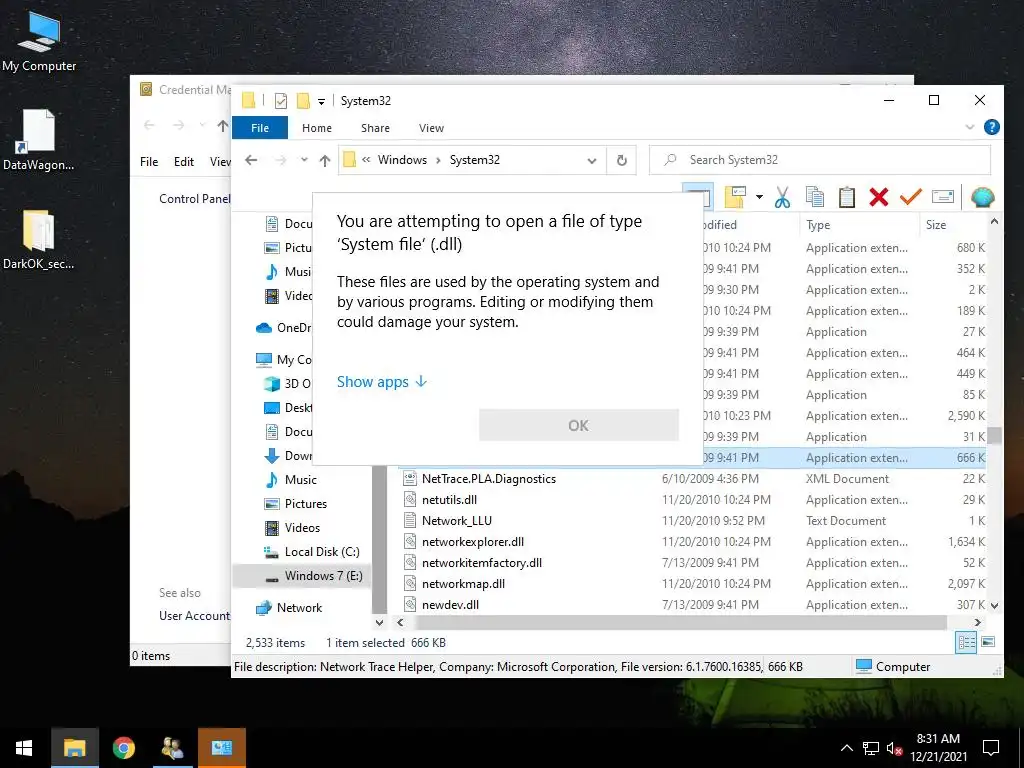
Task: Open the Share ribbon tab
Action: pos(375,128)
